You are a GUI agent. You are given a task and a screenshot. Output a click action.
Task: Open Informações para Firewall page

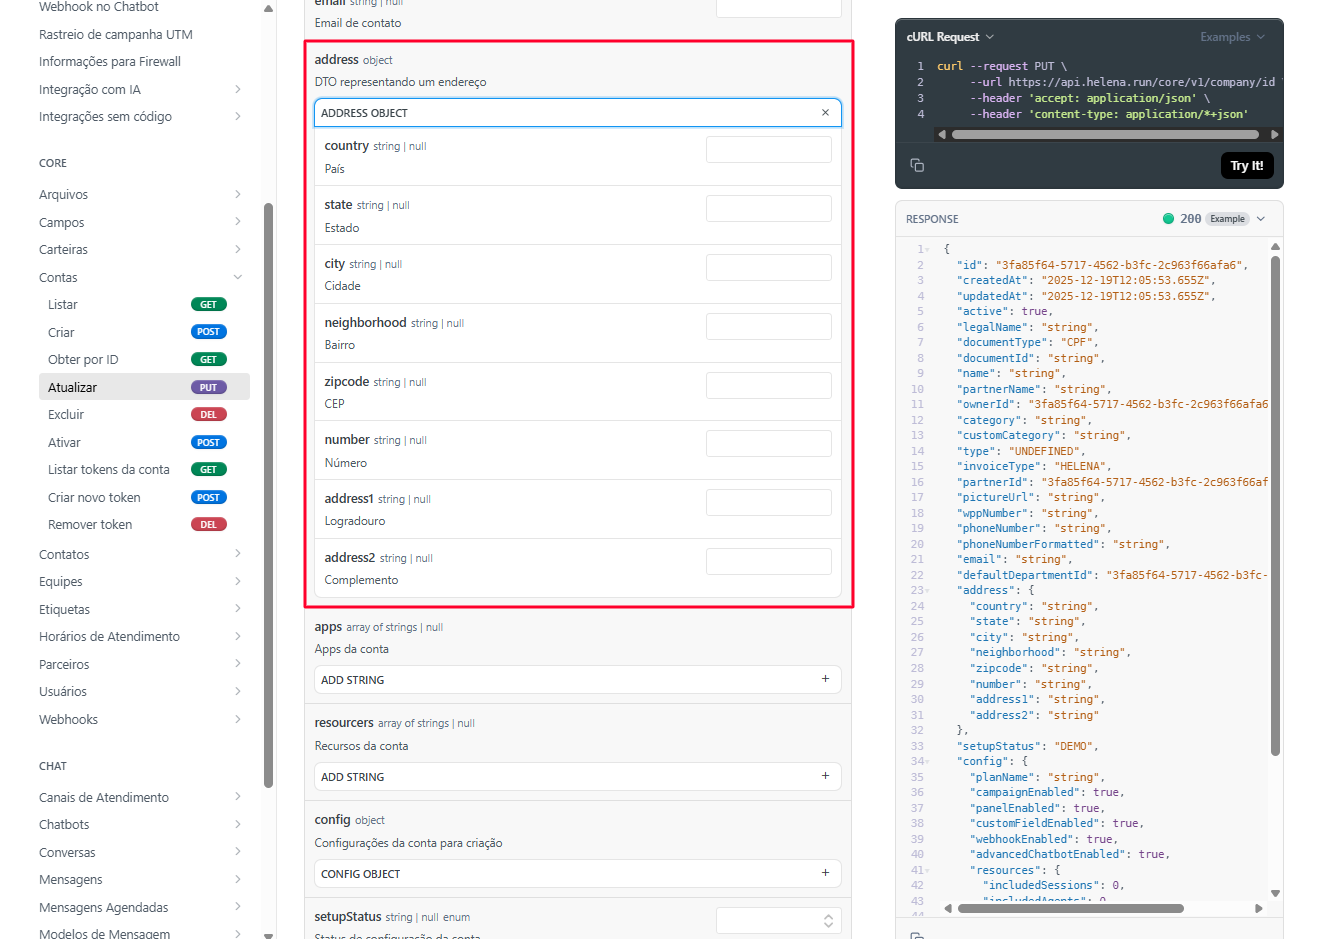pos(110,62)
